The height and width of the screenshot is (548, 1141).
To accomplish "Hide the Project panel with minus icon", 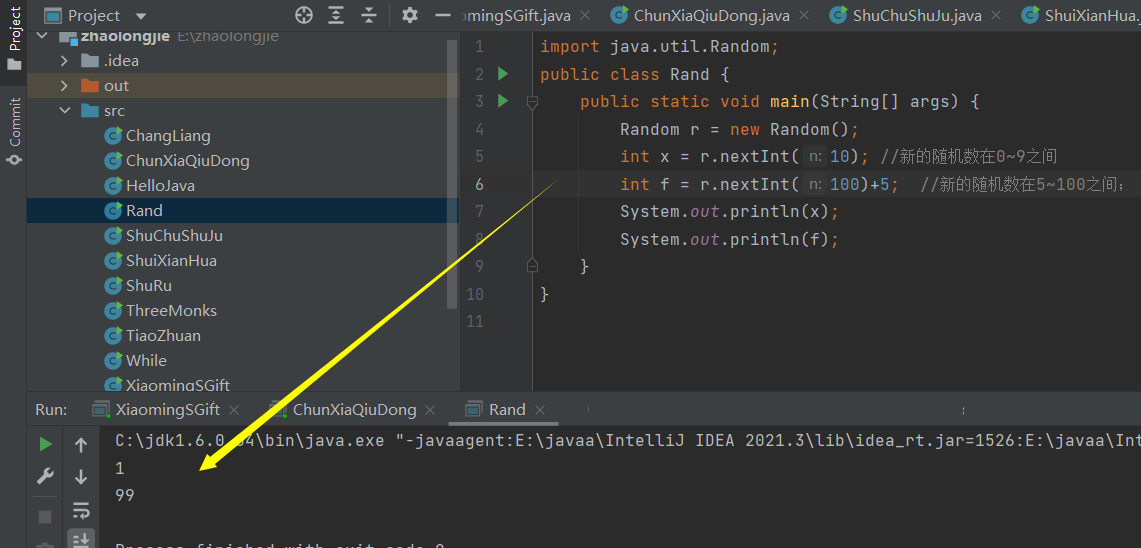I will (442, 15).
